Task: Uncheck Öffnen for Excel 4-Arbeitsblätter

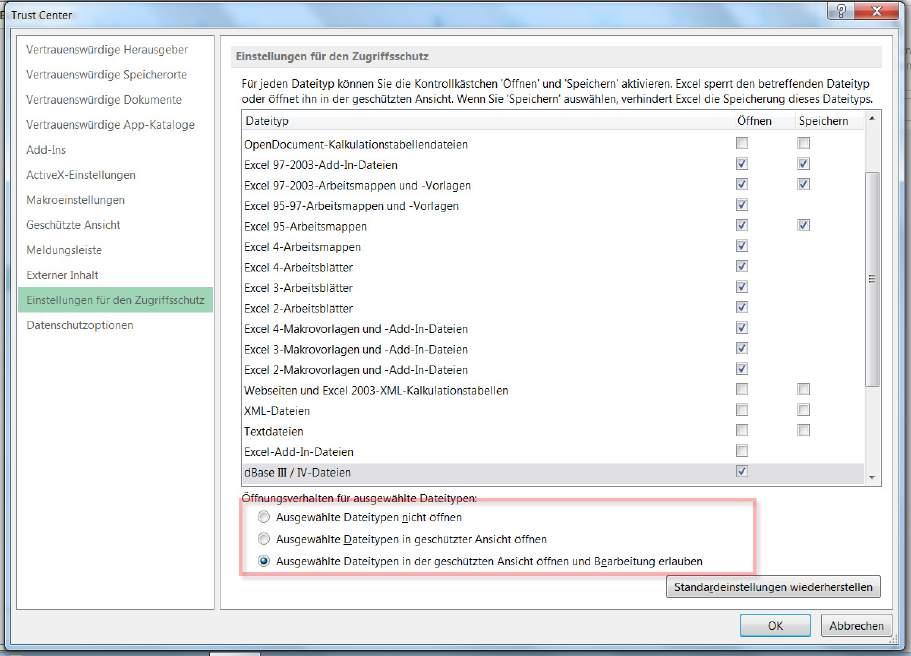Action: pos(742,266)
